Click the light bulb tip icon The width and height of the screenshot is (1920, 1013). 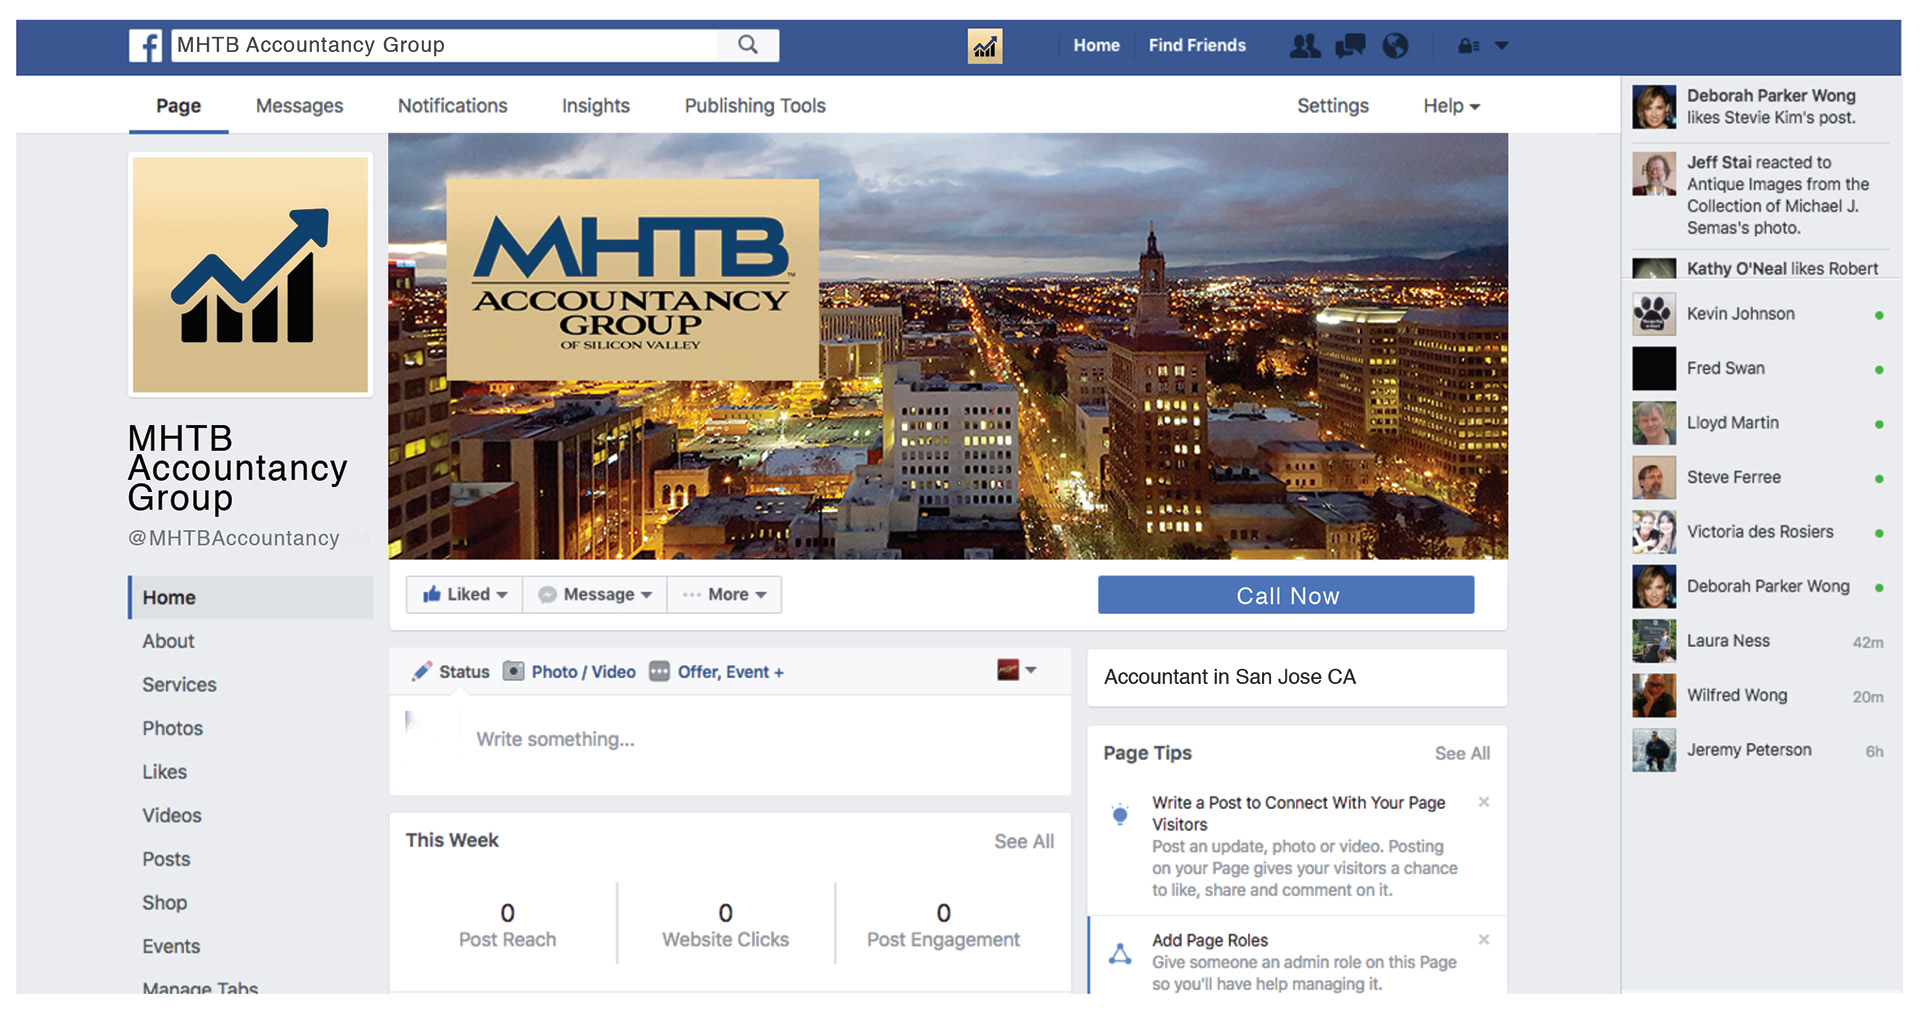point(1121,814)
